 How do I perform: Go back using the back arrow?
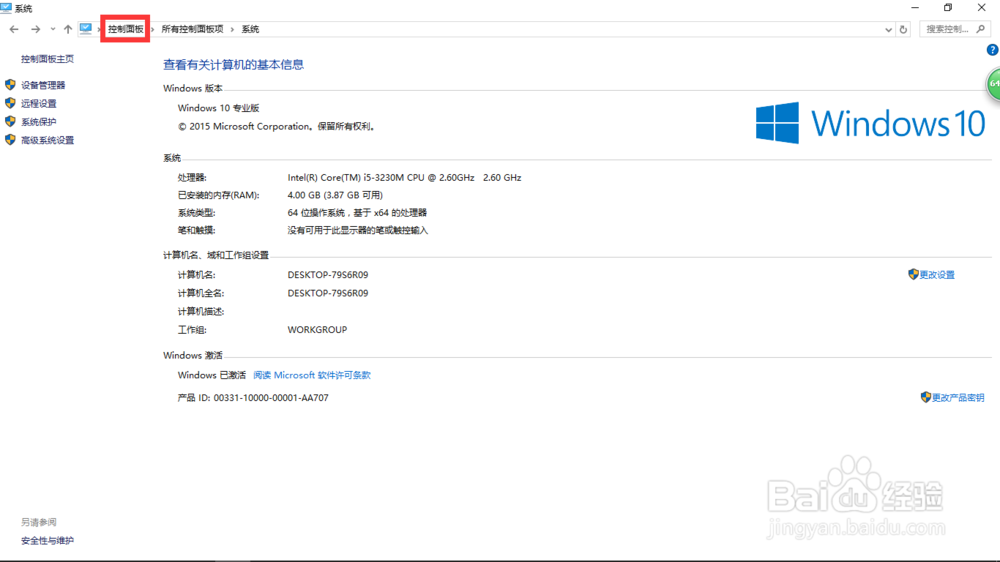tap(14, 29)
